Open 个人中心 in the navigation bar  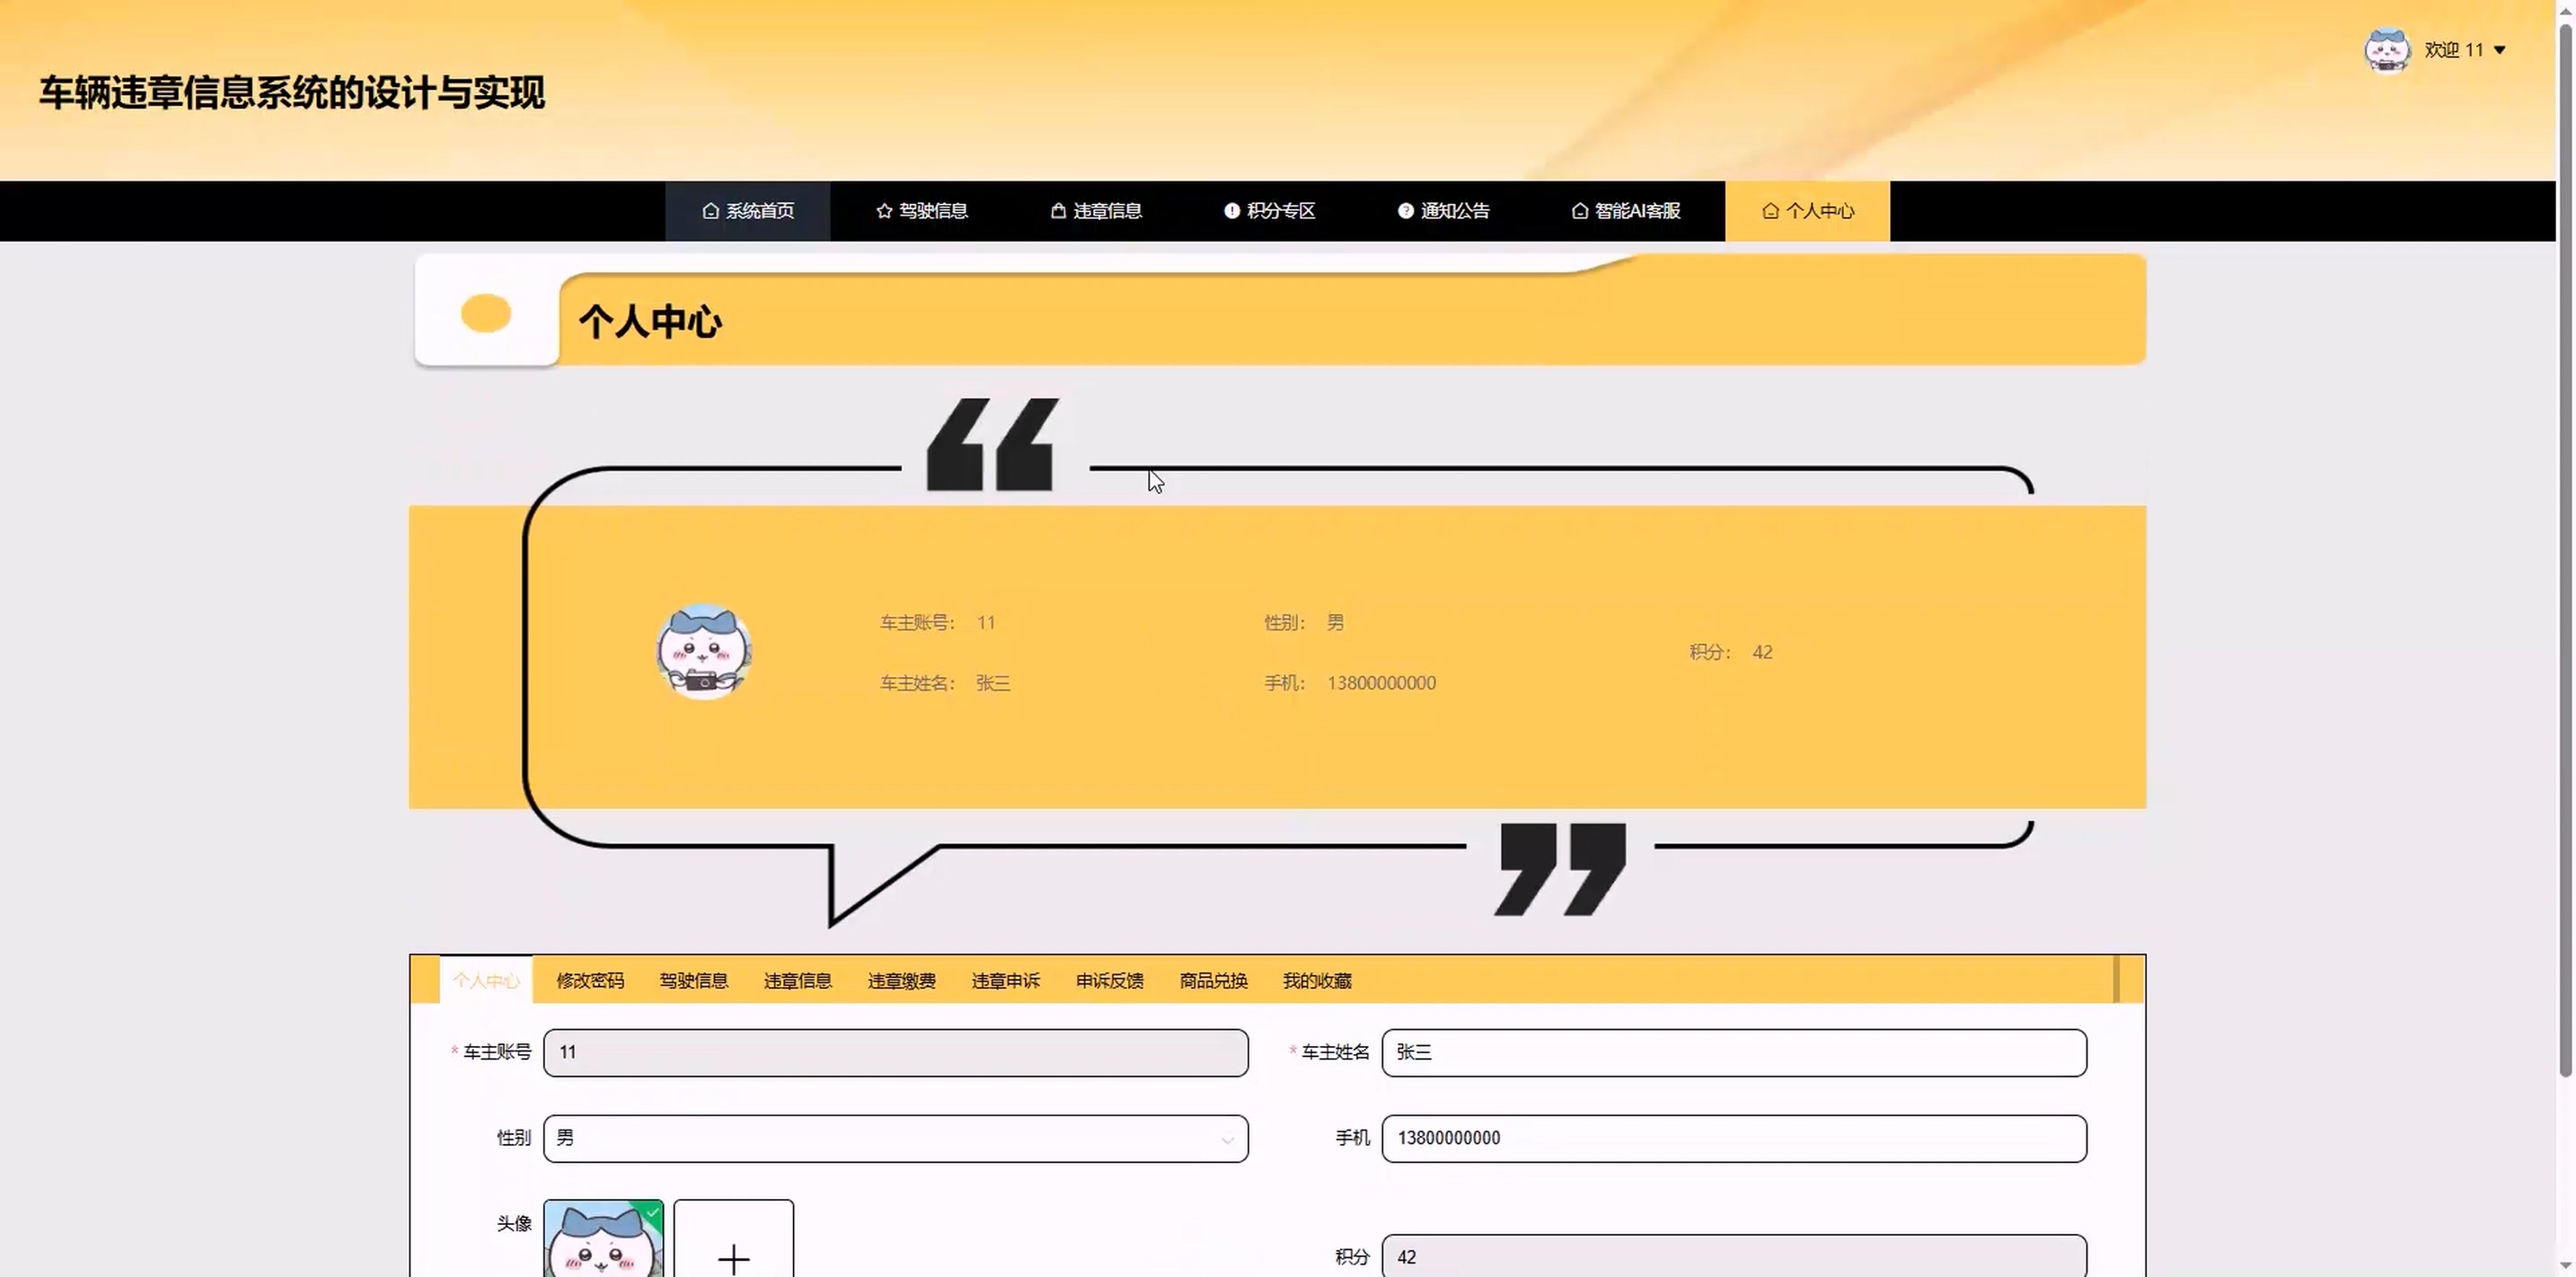1807,211
